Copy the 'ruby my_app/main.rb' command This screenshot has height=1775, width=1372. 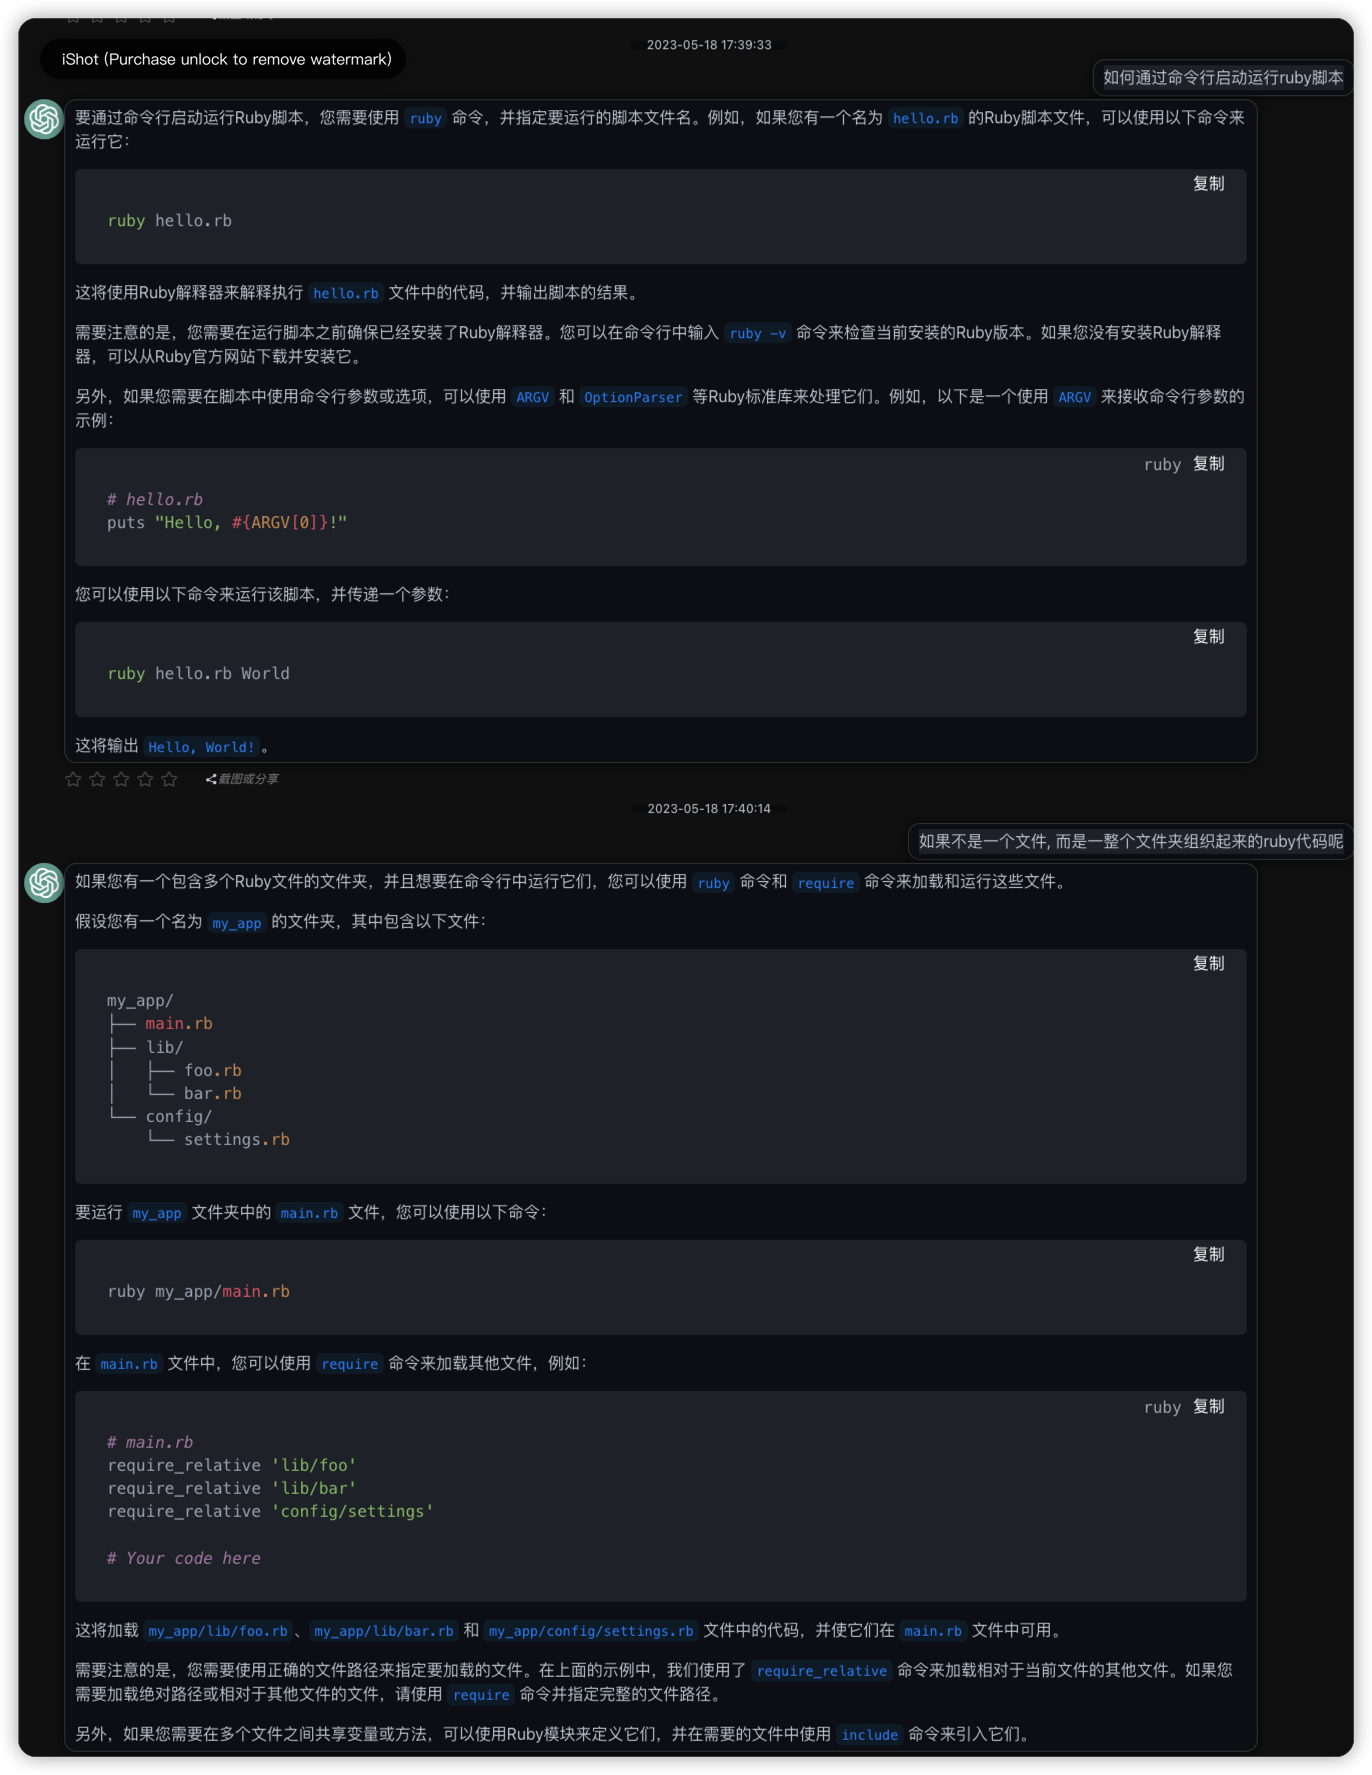[1208, 1254]
